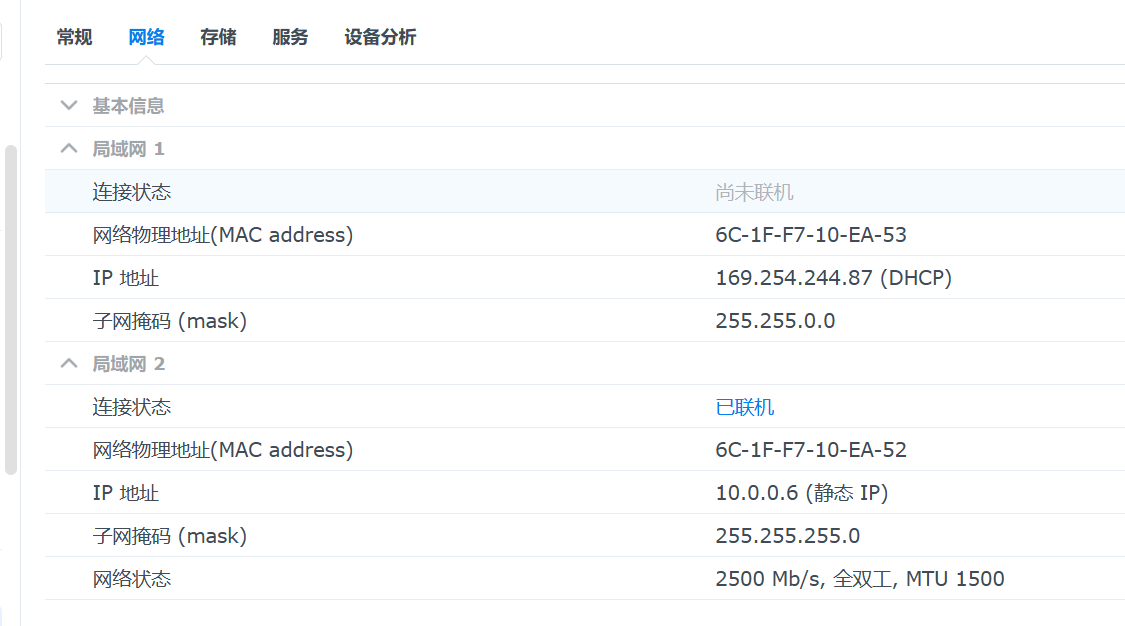
Task: Select the 尚未联机 connection status row
Action: 585,191
